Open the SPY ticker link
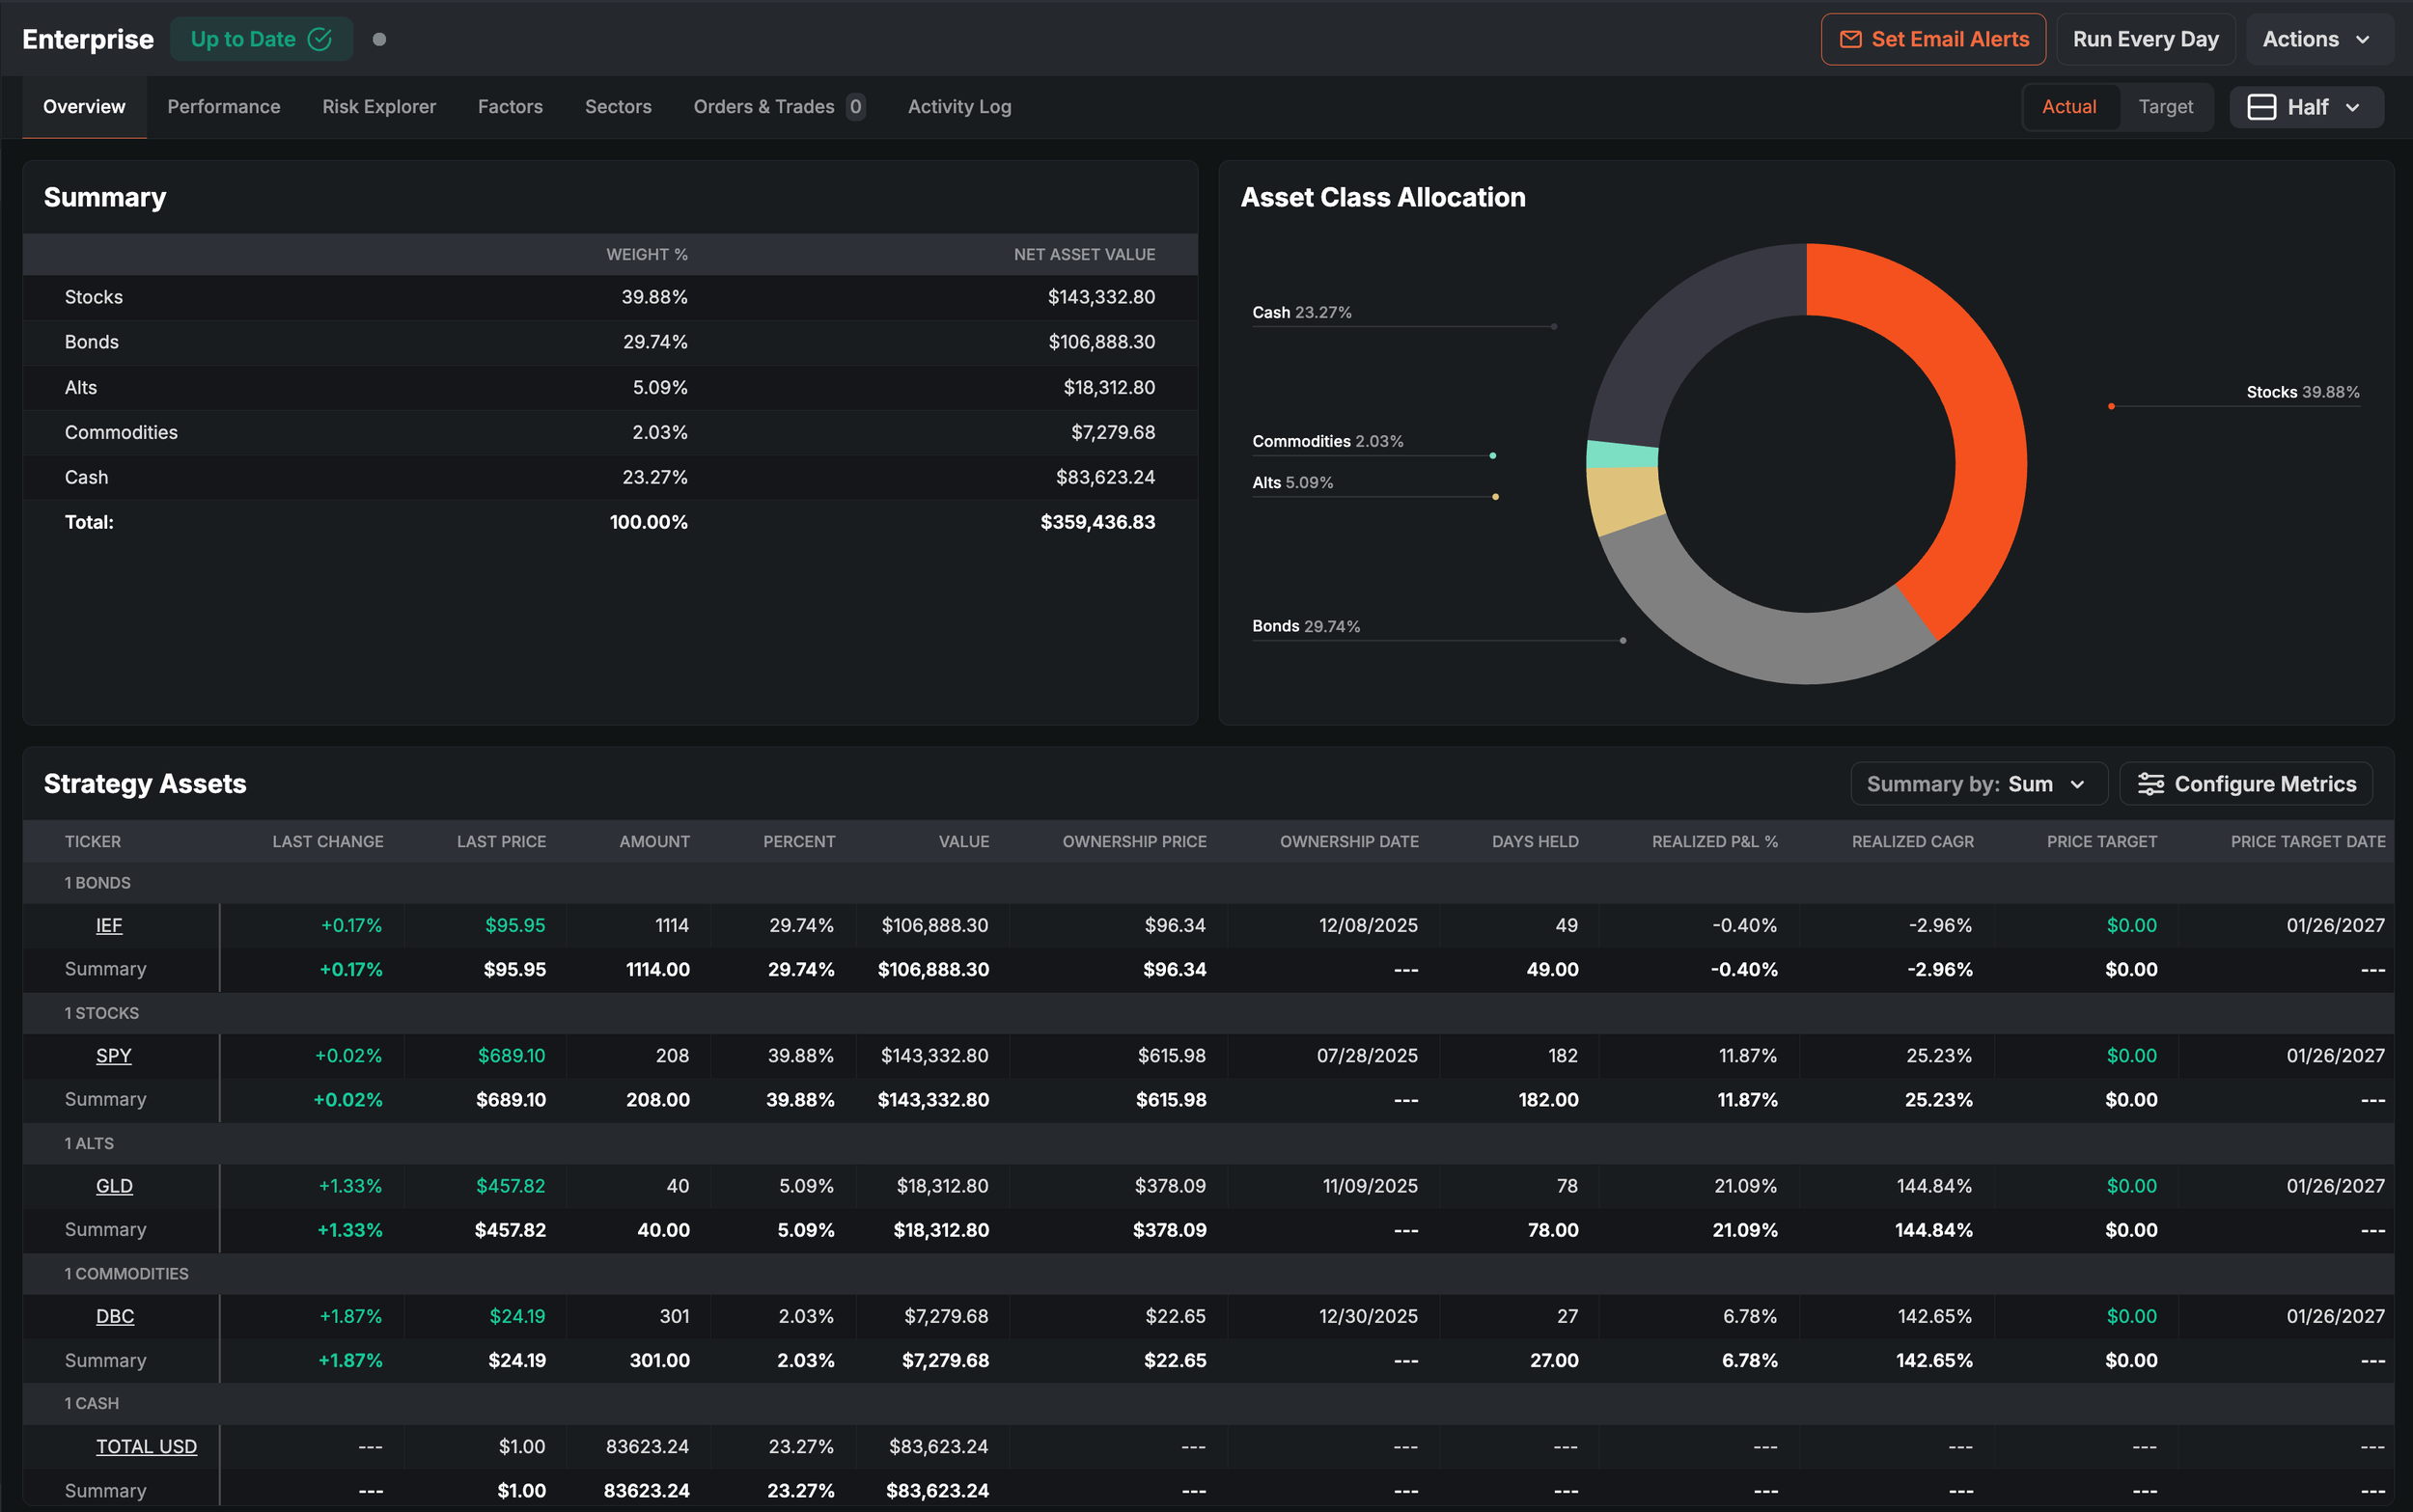The width and height of the screenshot is (2413, 1512). (x=113, y=1056)
